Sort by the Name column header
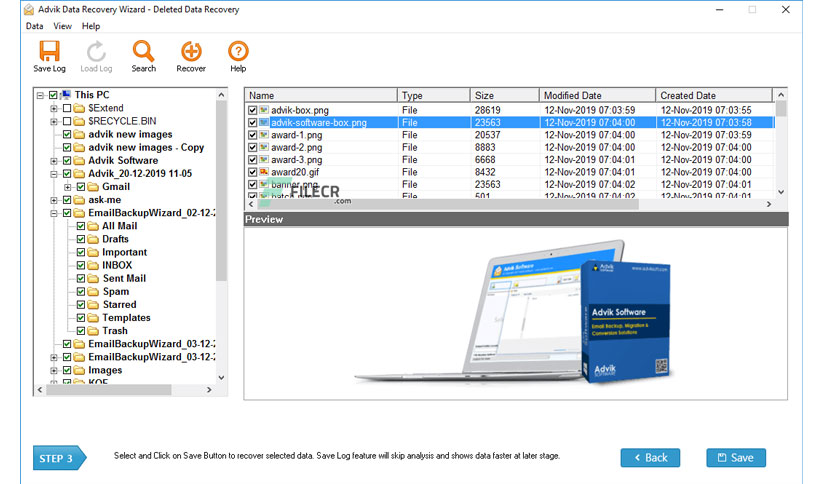The image size is (836, 484). click(x=321, y=95)
